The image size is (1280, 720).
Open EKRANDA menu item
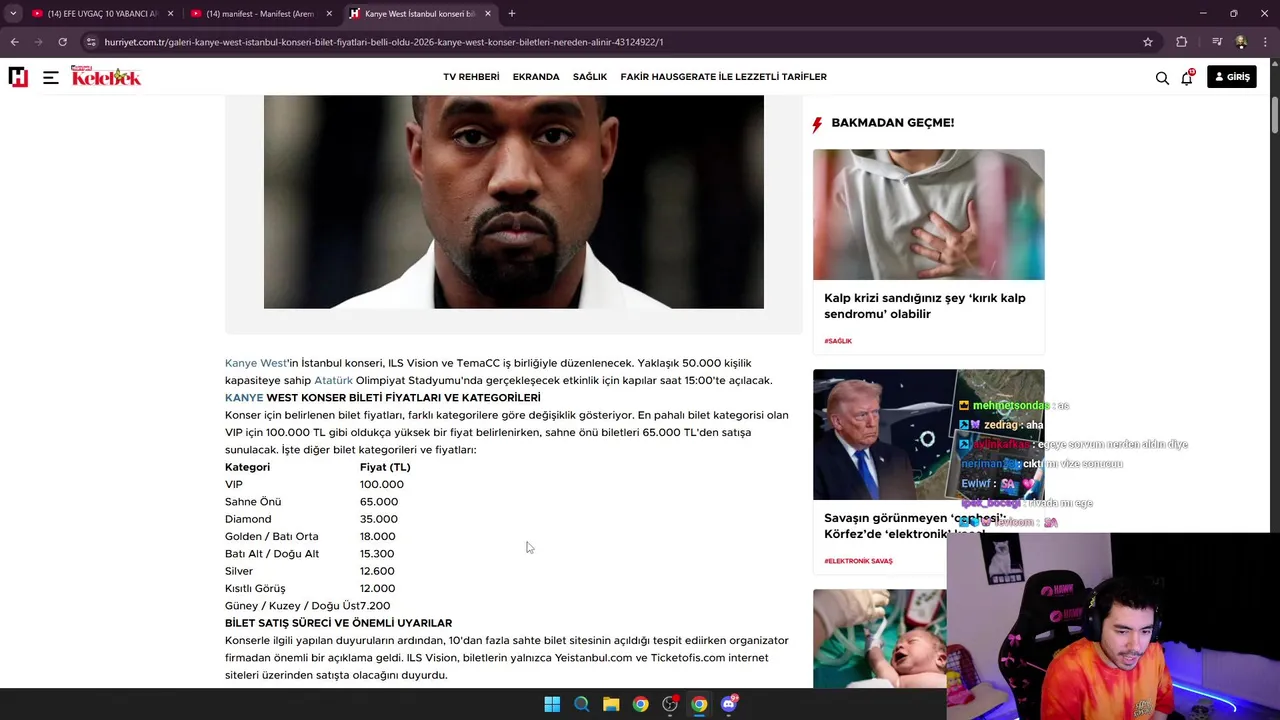(536, 77)
